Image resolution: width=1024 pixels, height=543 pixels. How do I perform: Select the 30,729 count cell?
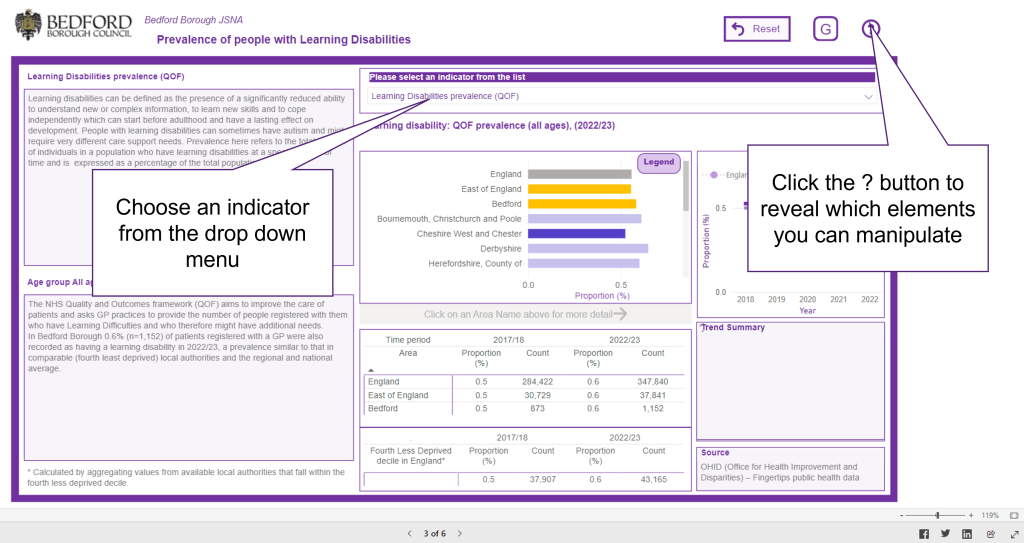(x=537, y=395)
